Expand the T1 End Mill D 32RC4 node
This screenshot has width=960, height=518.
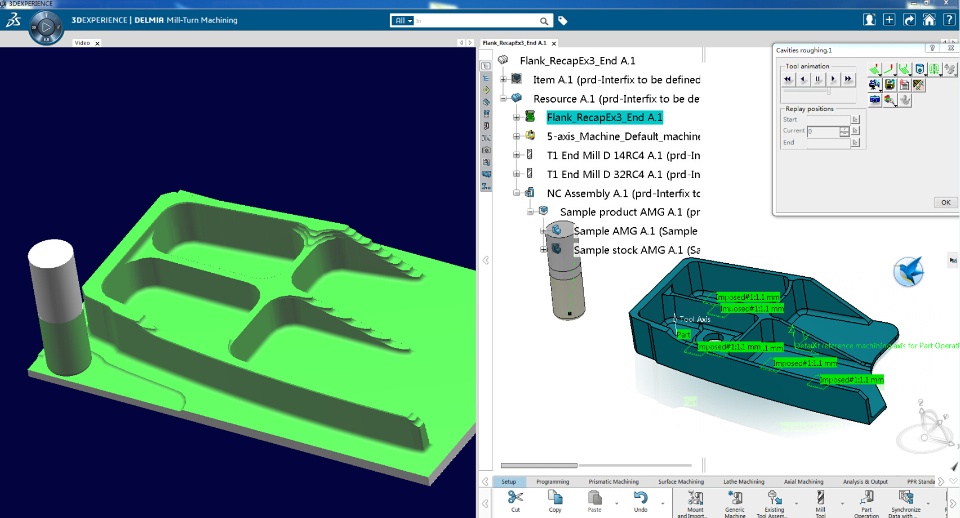point(516,174)
